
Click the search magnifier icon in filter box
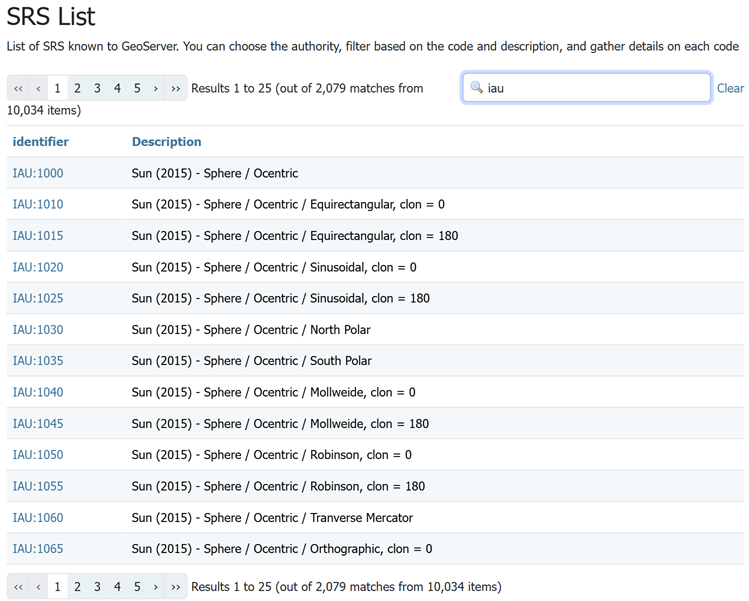pyautogui.click(x=476, y=87)
